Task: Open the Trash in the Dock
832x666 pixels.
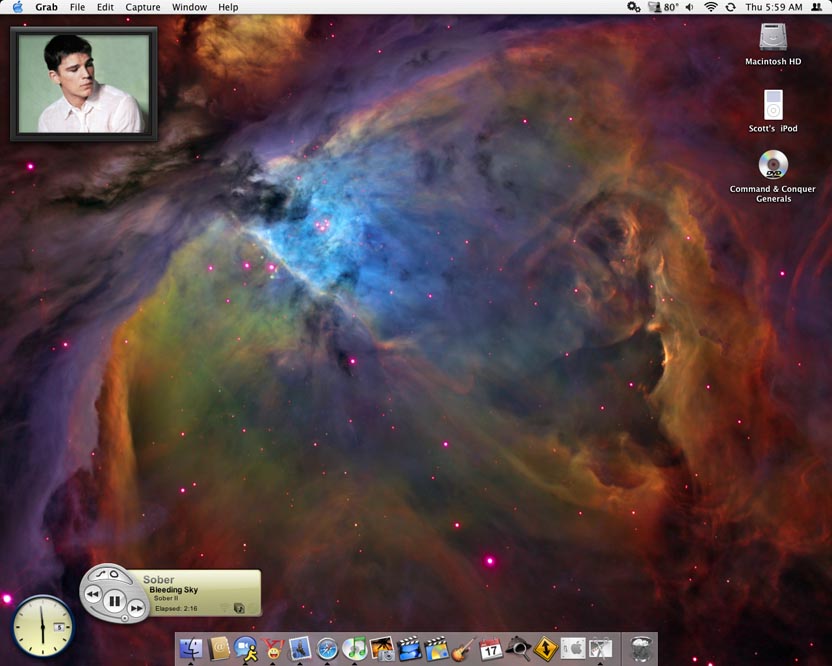Action: [641, 648]
